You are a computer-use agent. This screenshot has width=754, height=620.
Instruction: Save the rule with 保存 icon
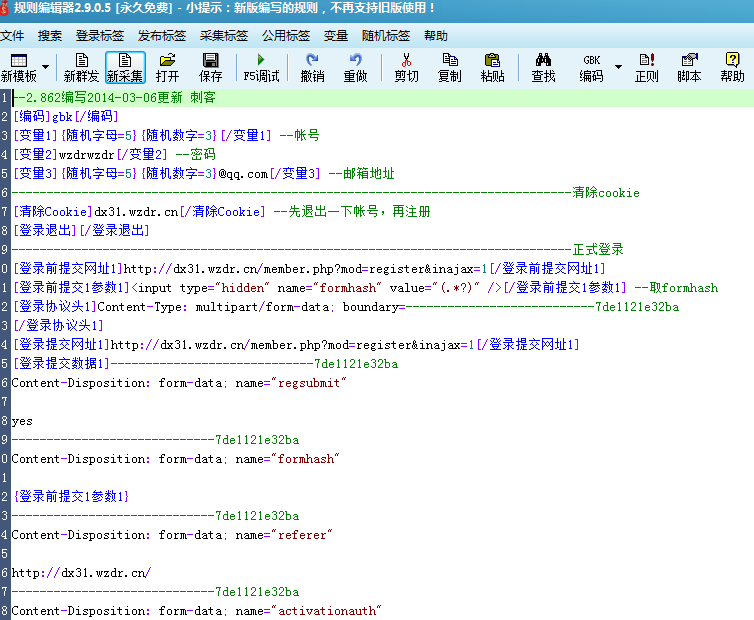[x=210, y=68]
